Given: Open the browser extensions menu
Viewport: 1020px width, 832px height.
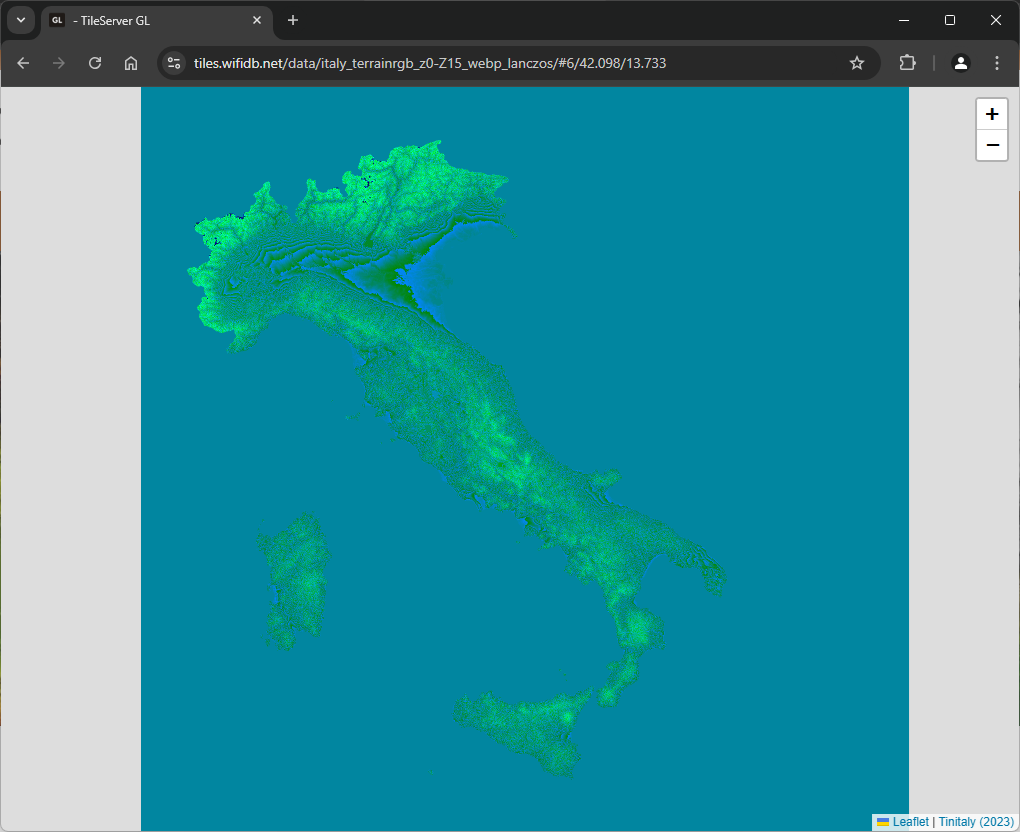Looking at the screenshot, I should tap(907, 63).
